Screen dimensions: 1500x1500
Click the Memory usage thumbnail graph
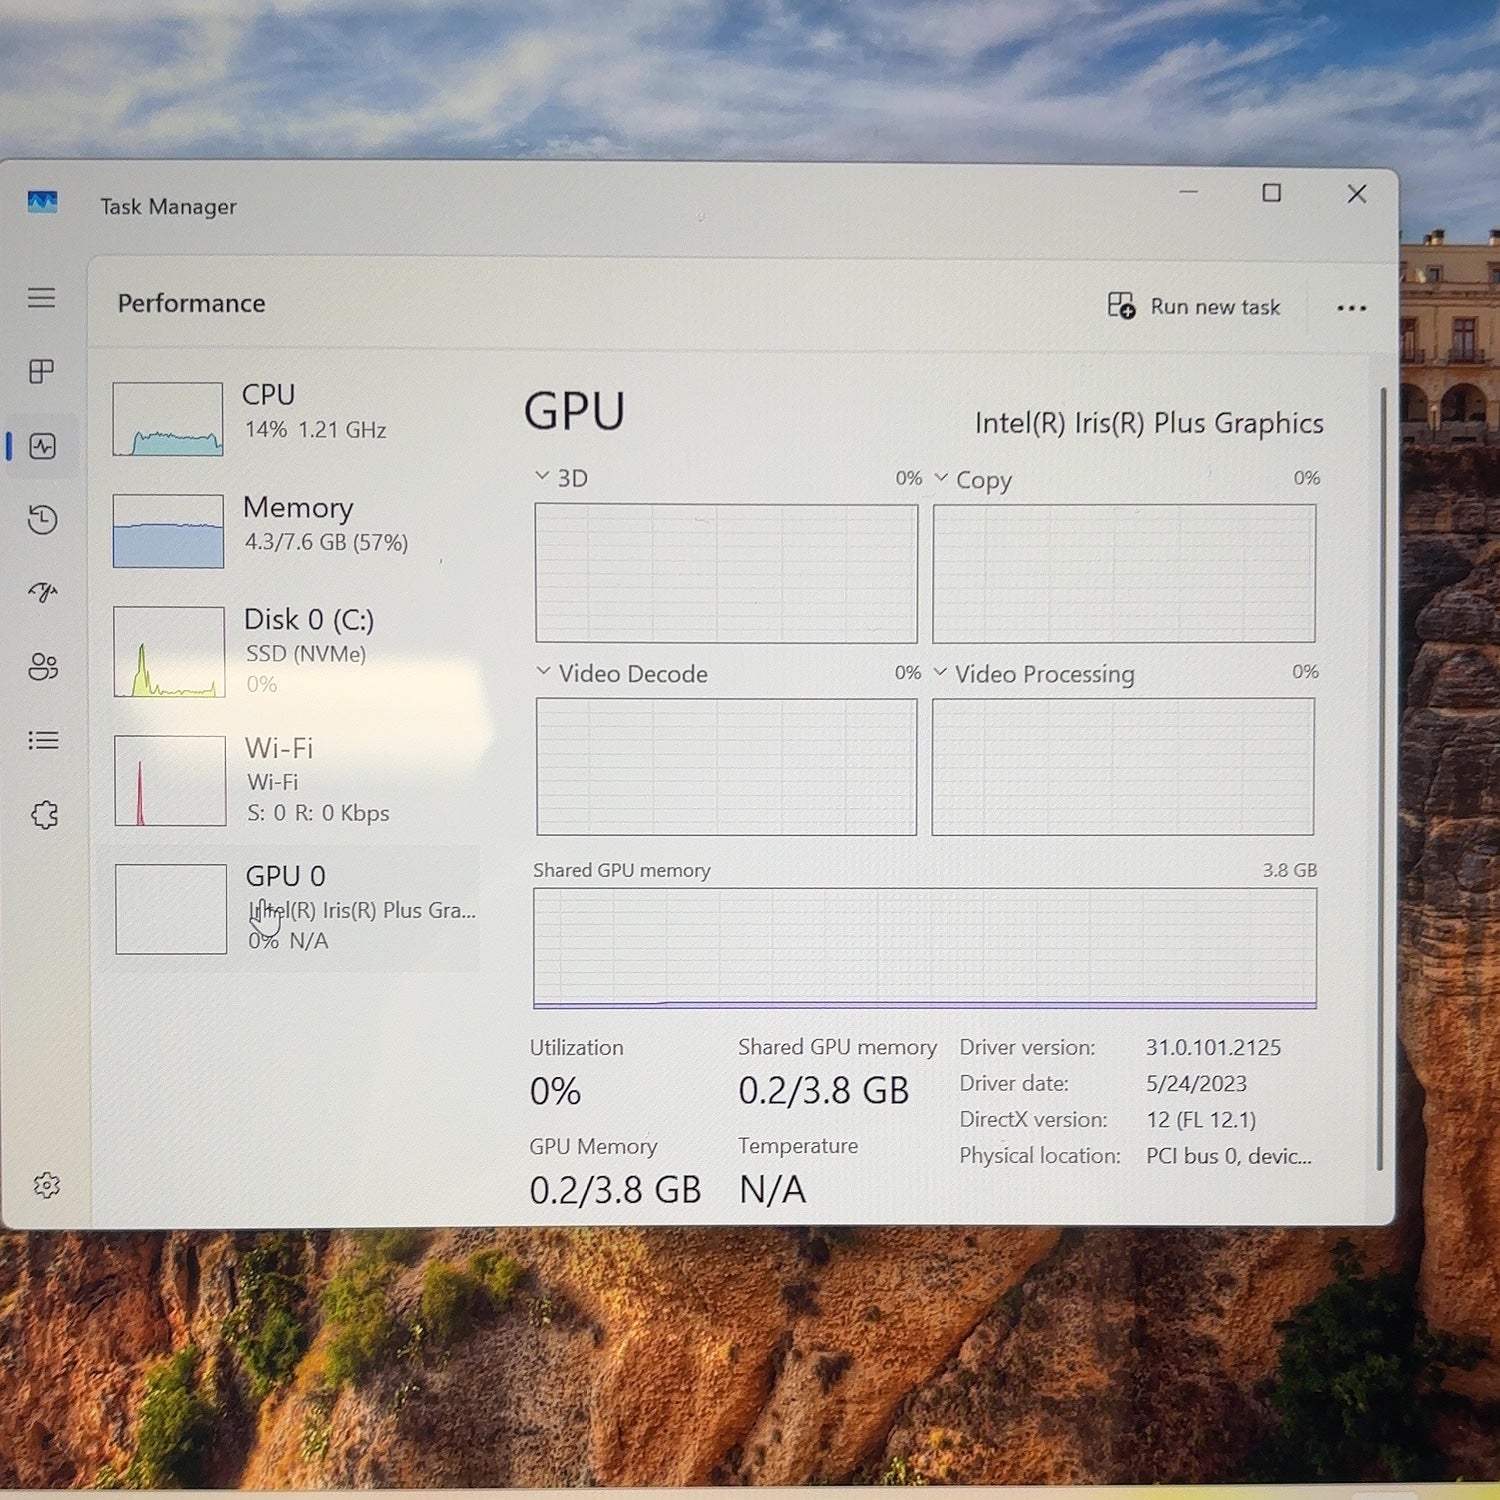[x=168, y=531]
